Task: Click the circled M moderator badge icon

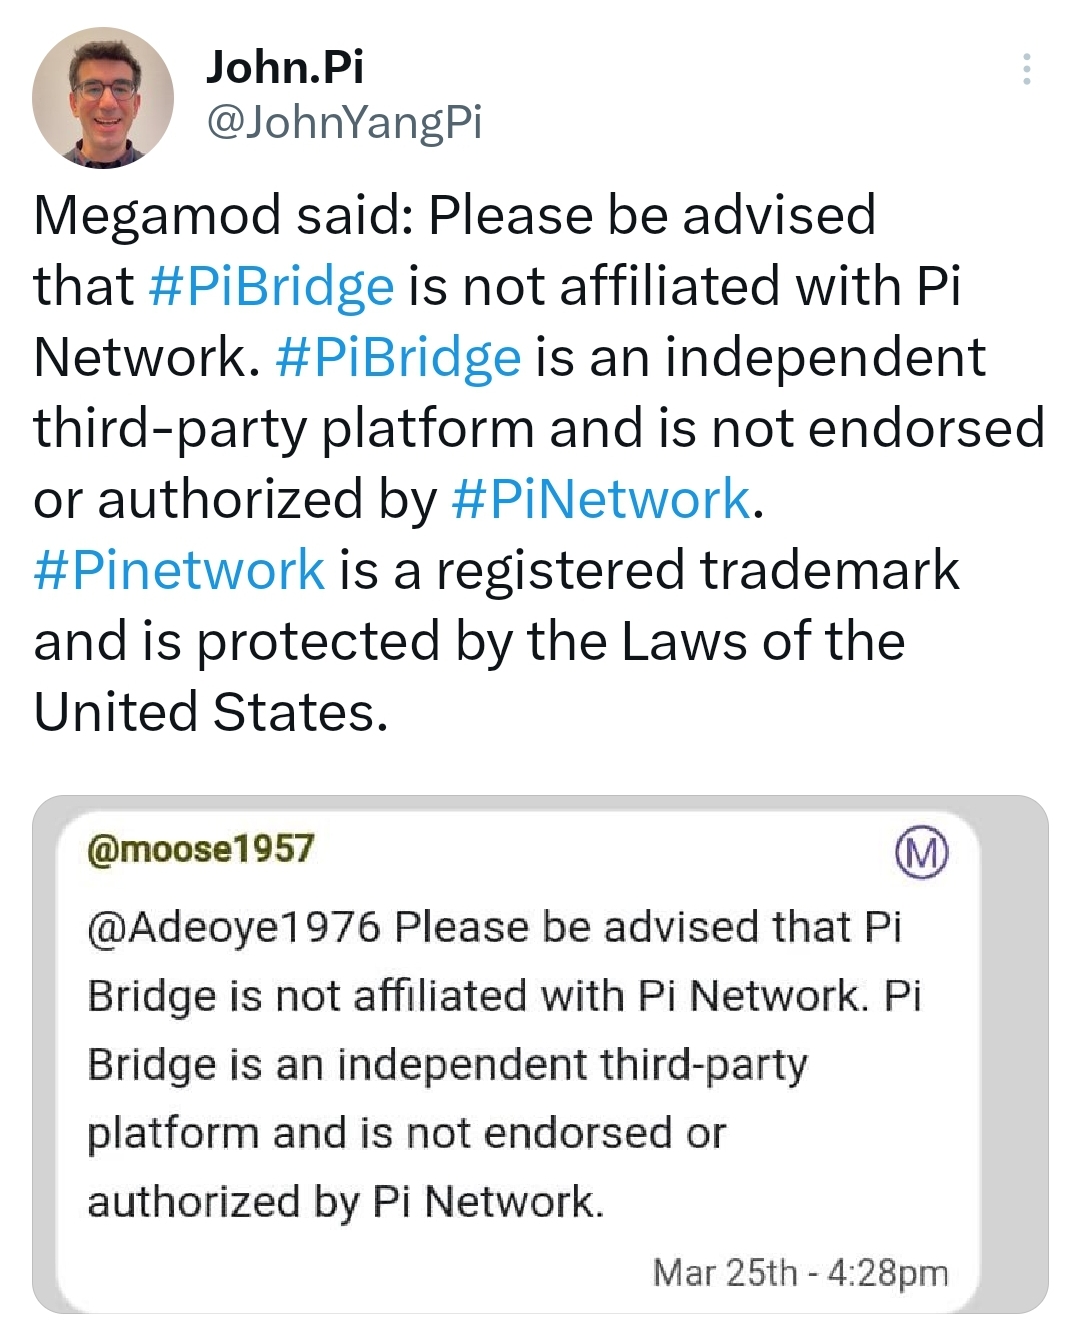Action: [920, 852]
